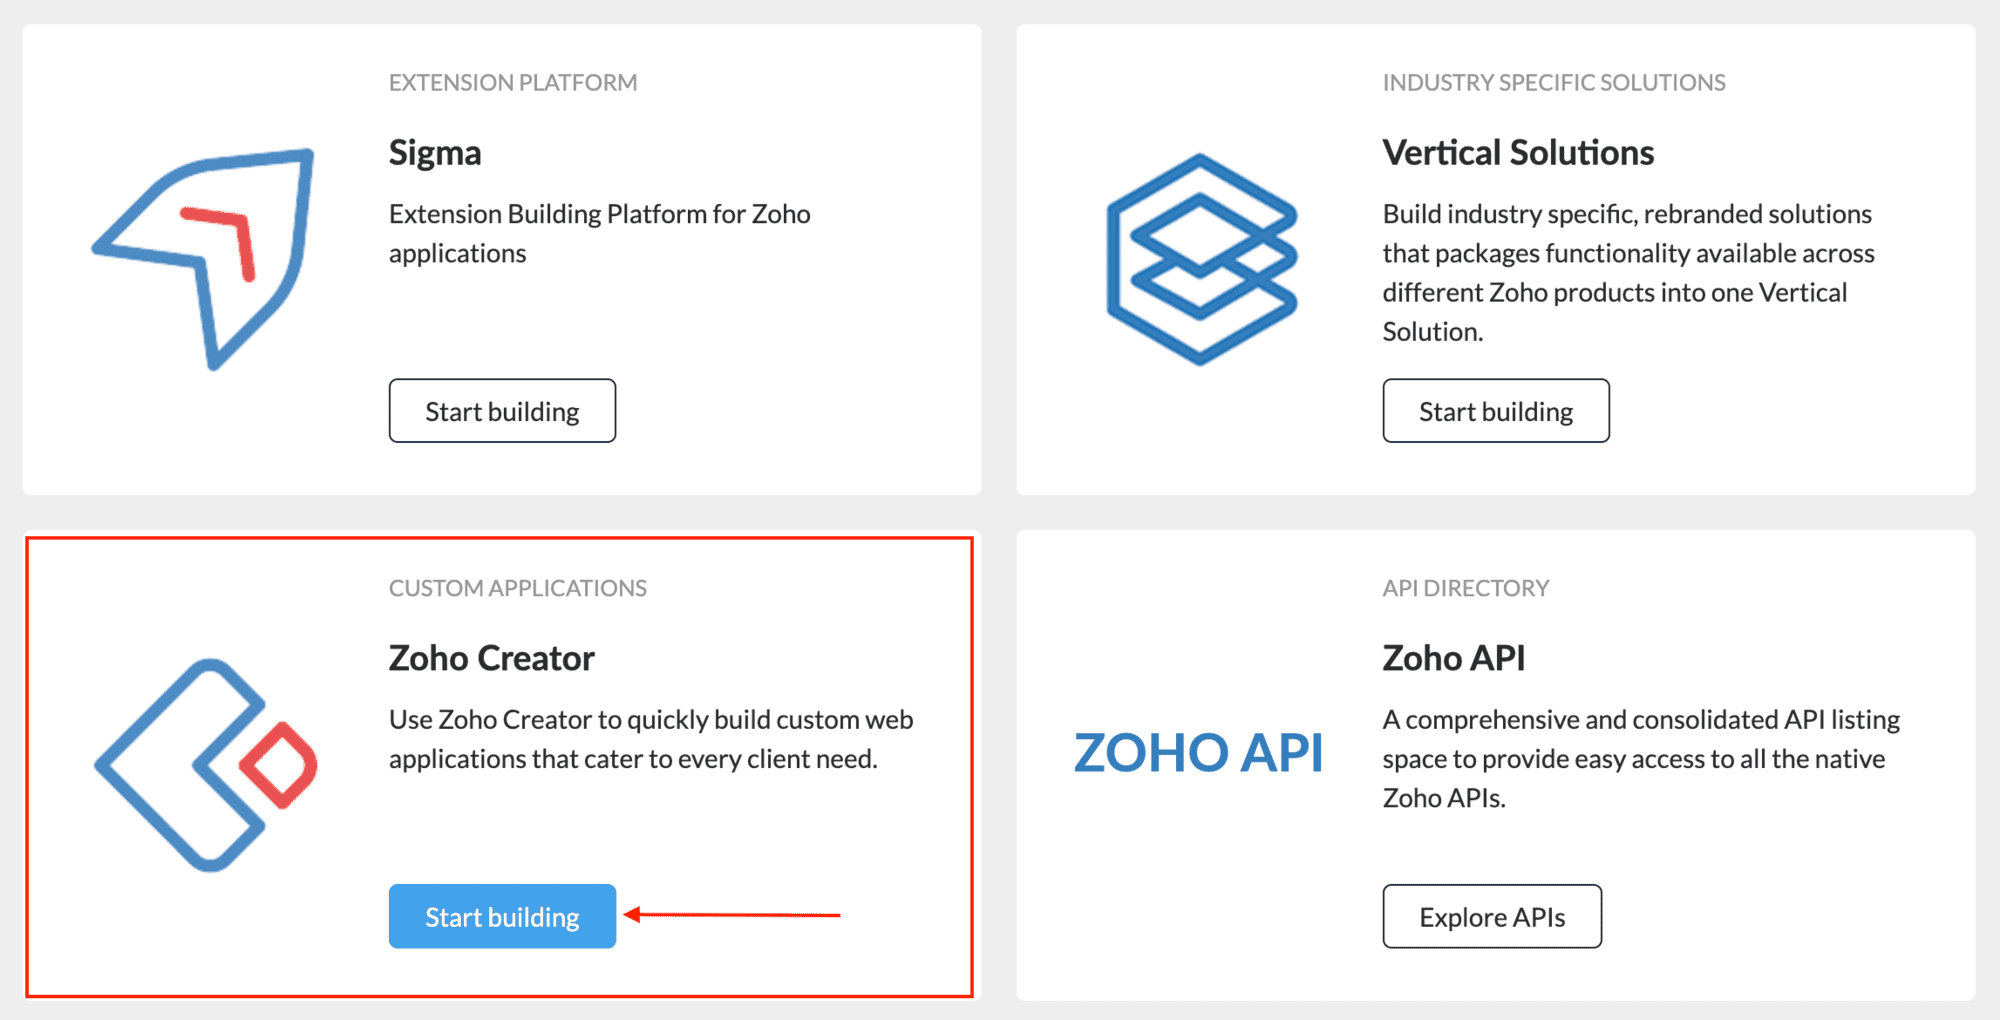Click 'Use Zoho Creator to quickly build' description

pyautogui.click(x=651, y=739)
